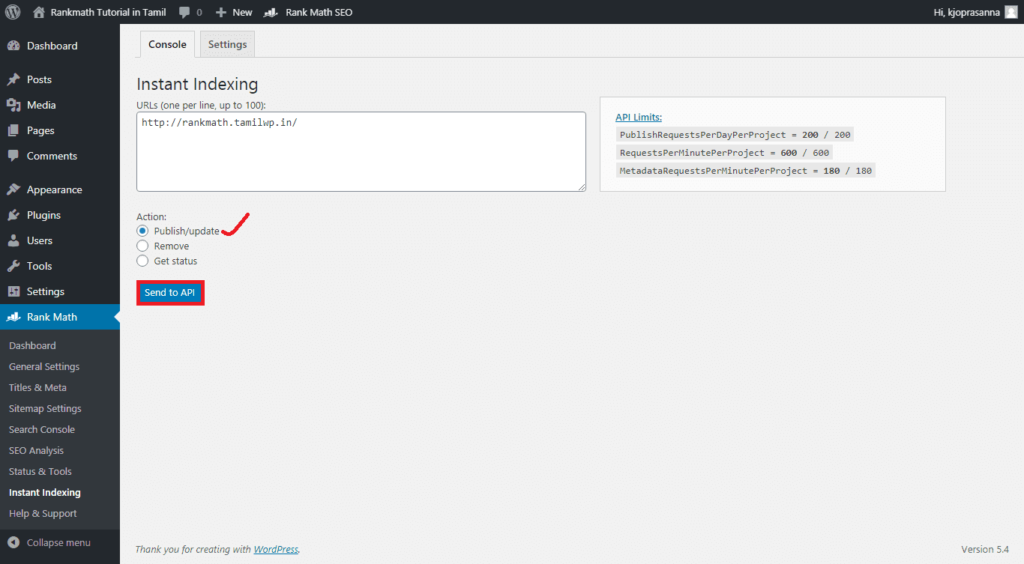The width and height of the screenshot is (1024, 564).
Task: Click the Send to API button
Action: 170,292
